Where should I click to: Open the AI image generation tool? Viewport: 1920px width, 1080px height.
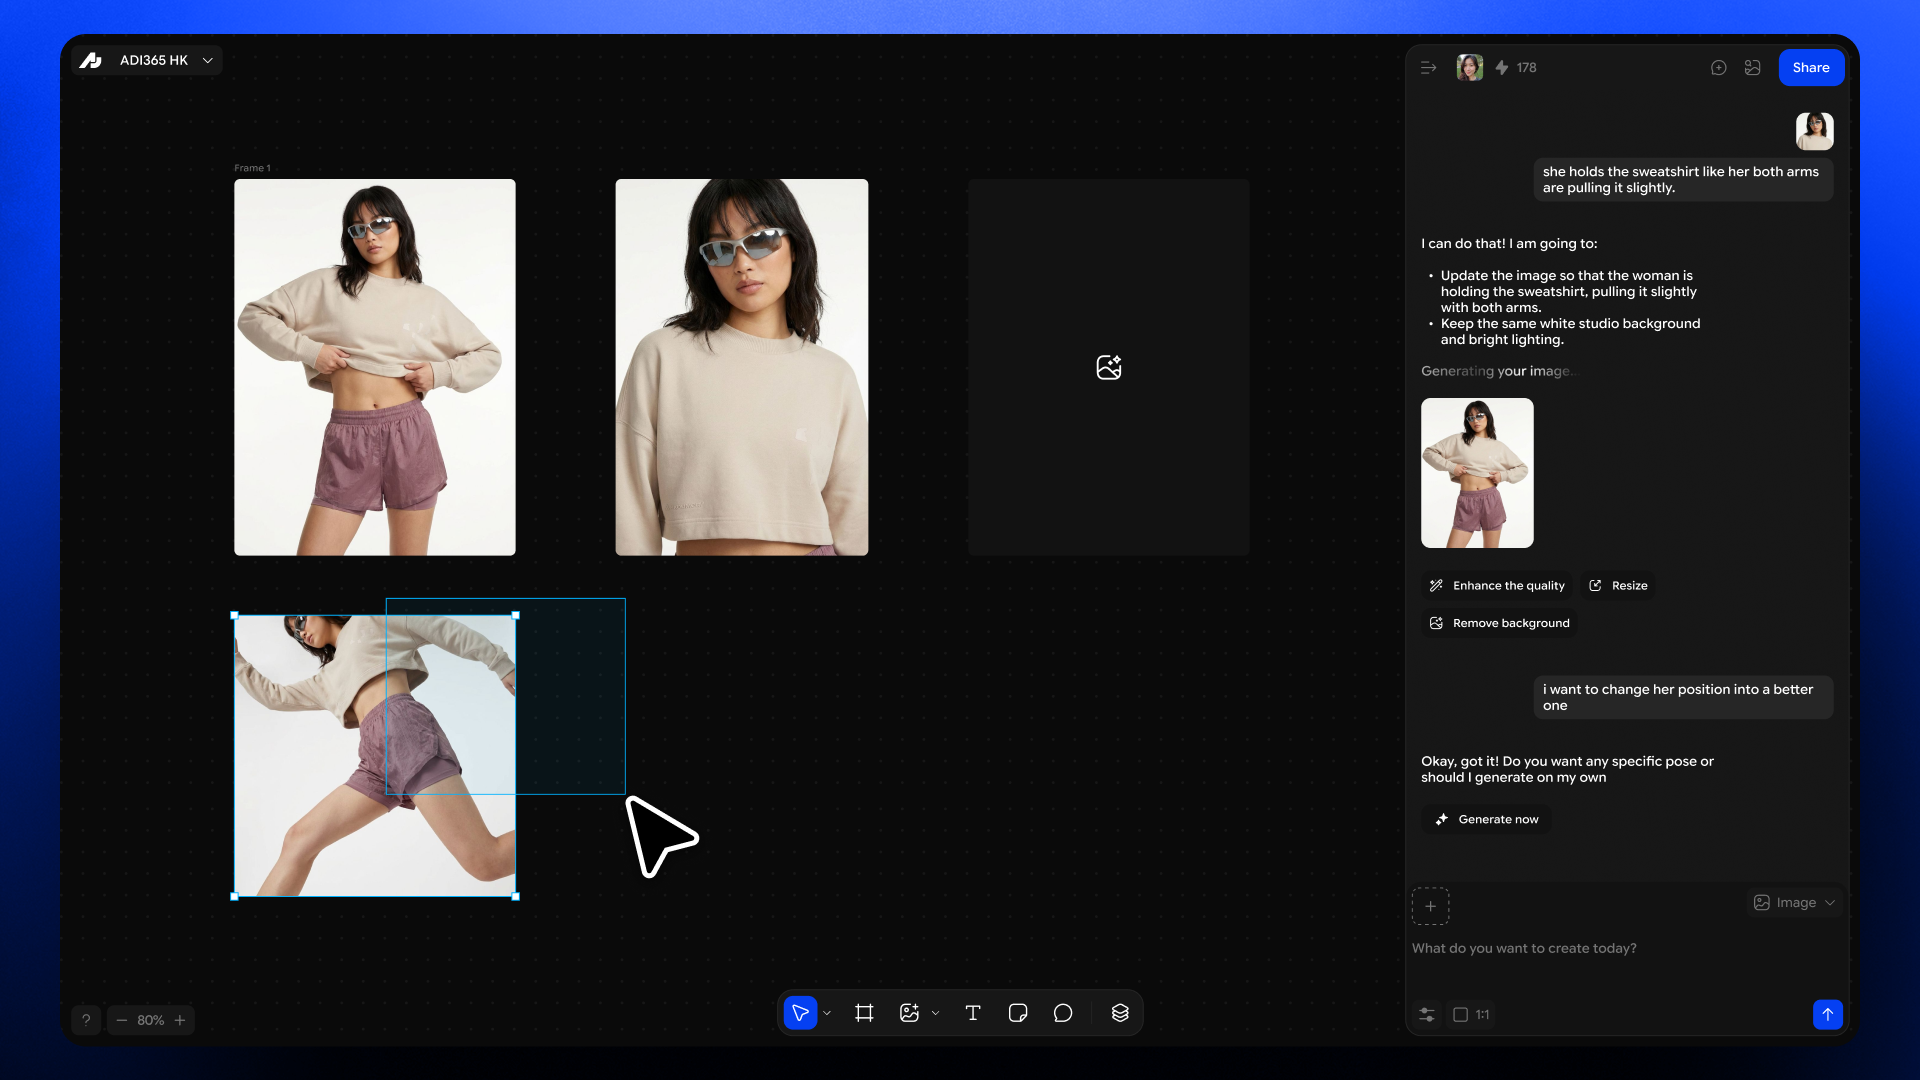pos(910,1012)
